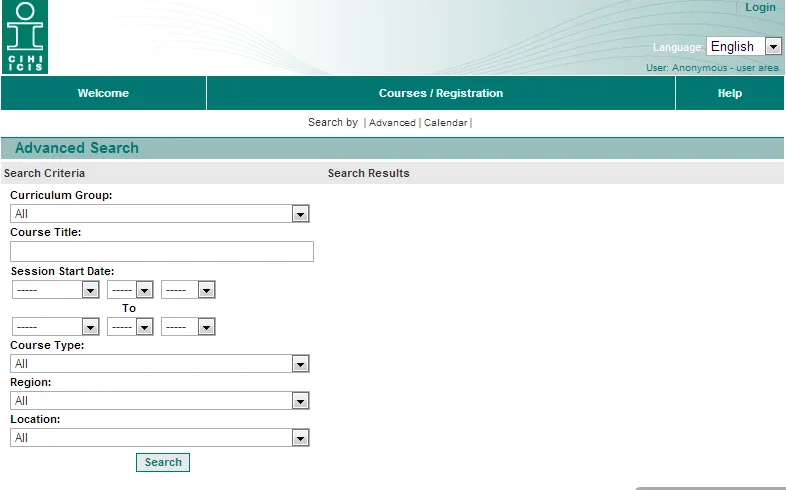Expand the Language dropdown
Image resolution: width=786 pixels, height=490 pixels.
(744, 46)
